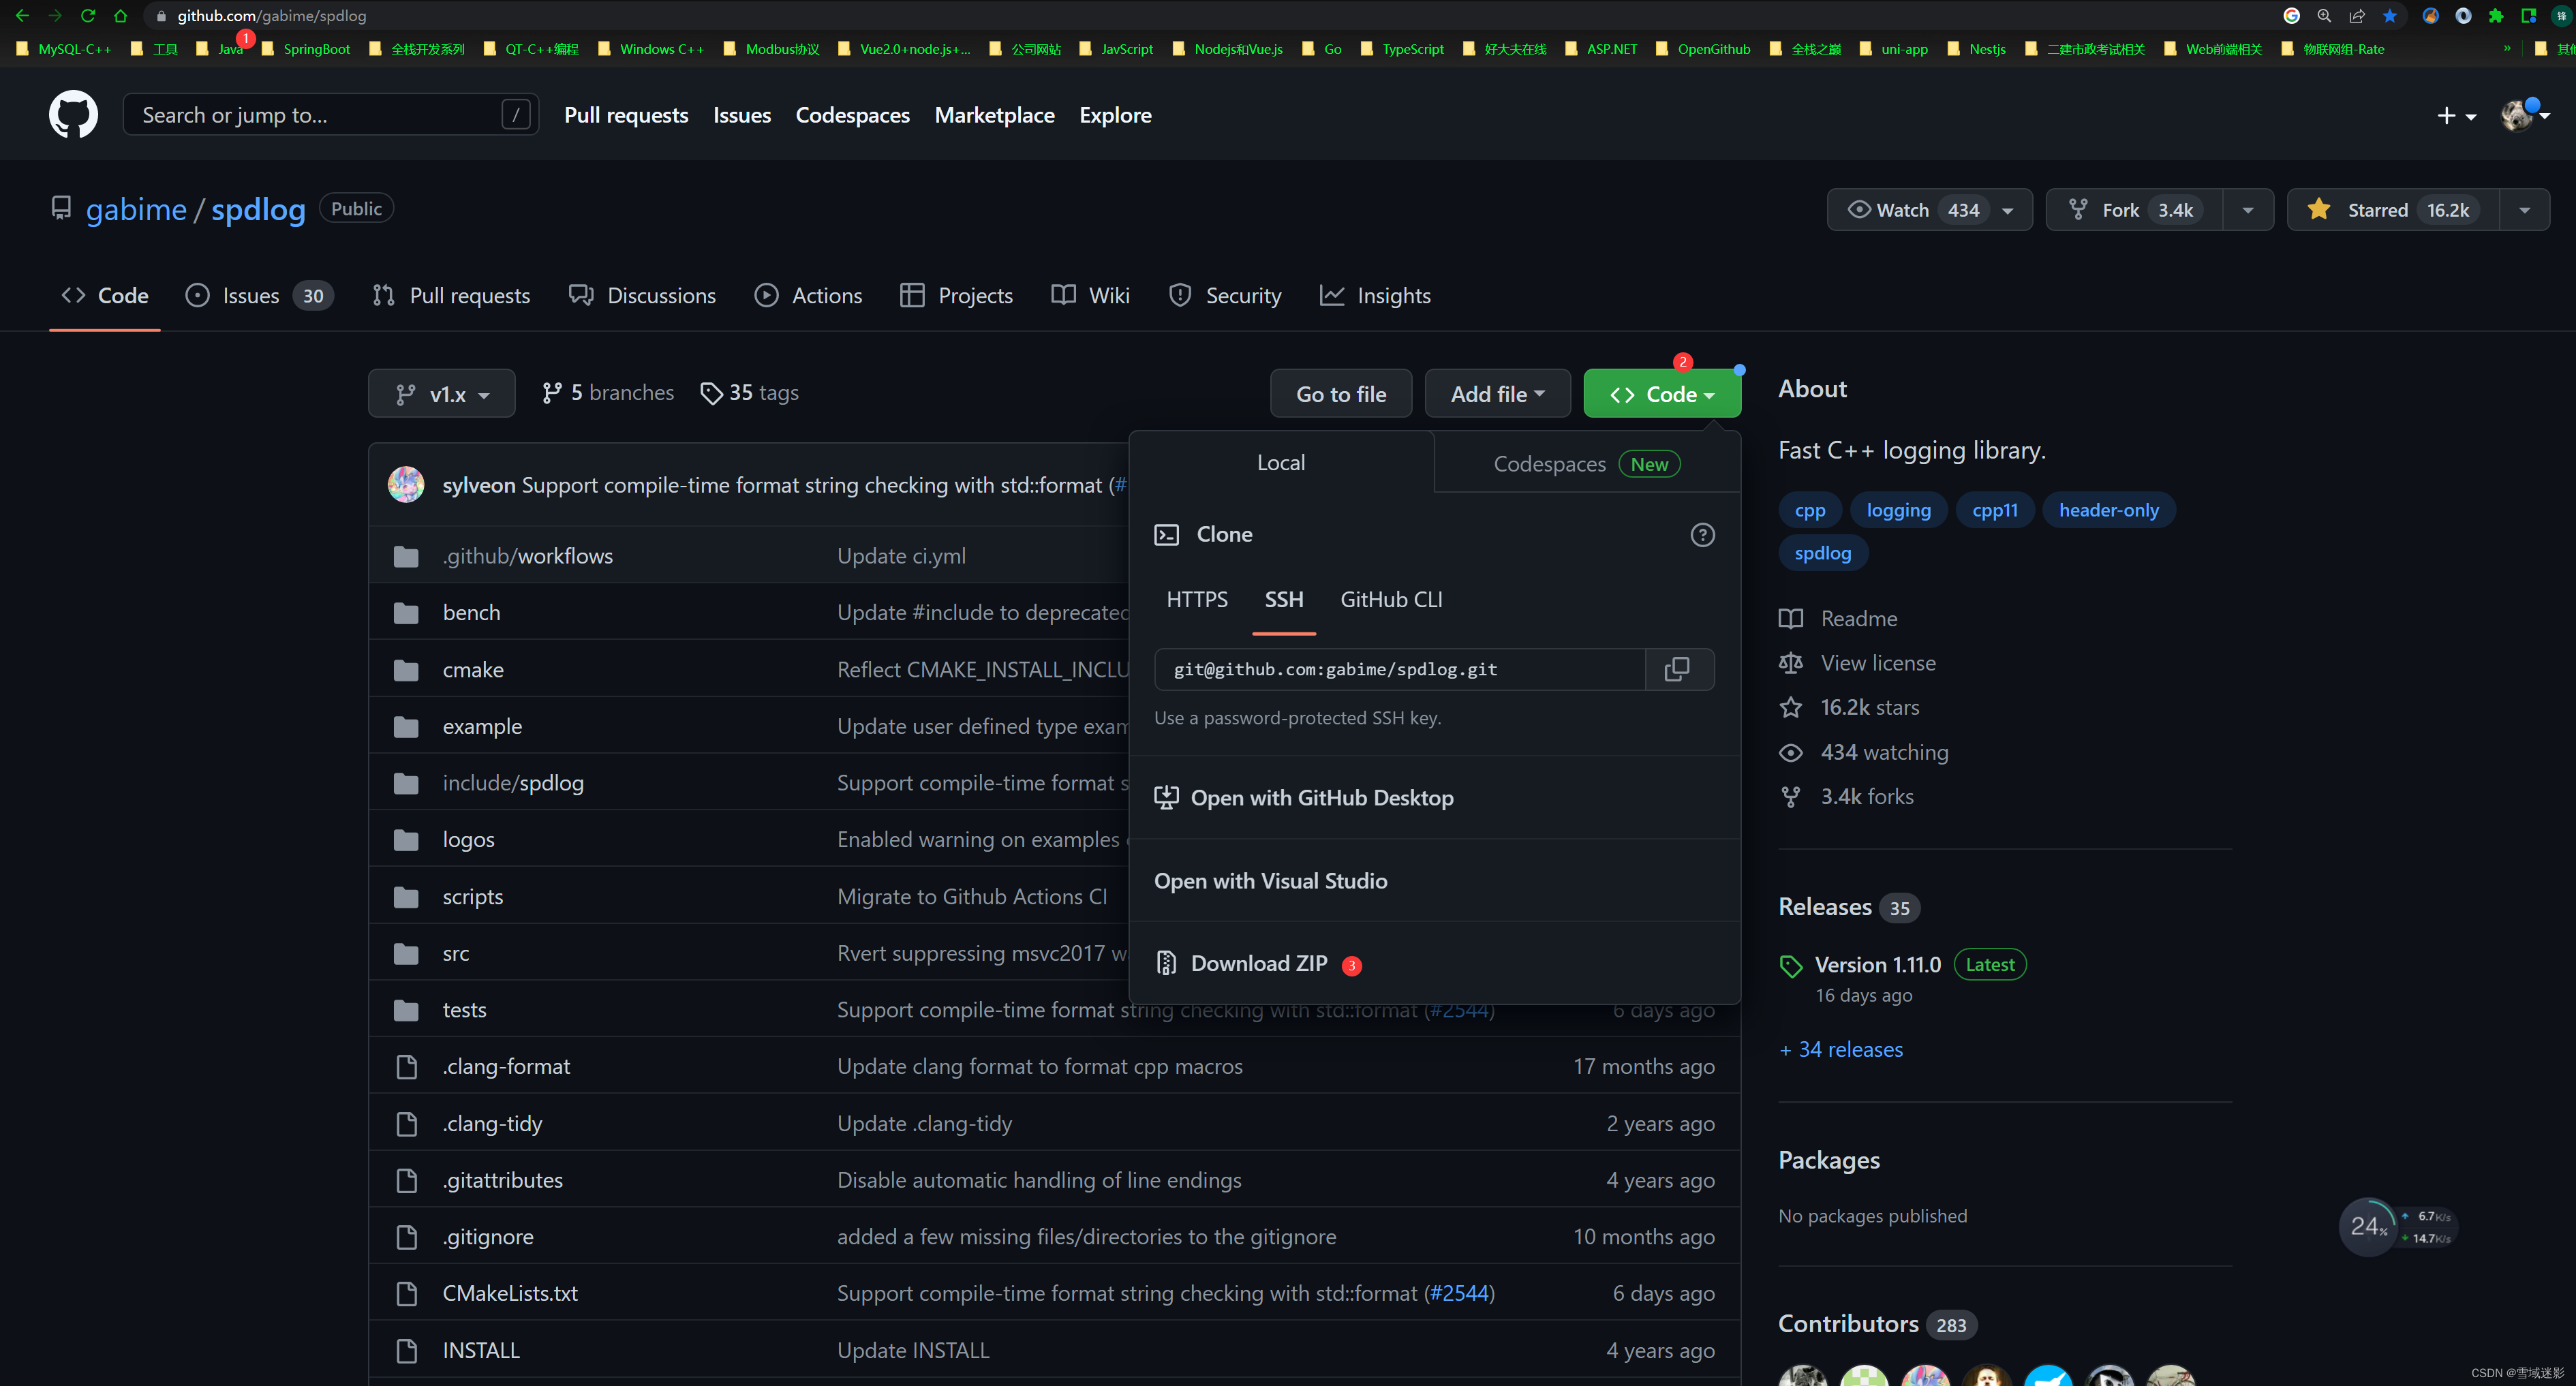Open the include/spdlog folder

[513, 783]
